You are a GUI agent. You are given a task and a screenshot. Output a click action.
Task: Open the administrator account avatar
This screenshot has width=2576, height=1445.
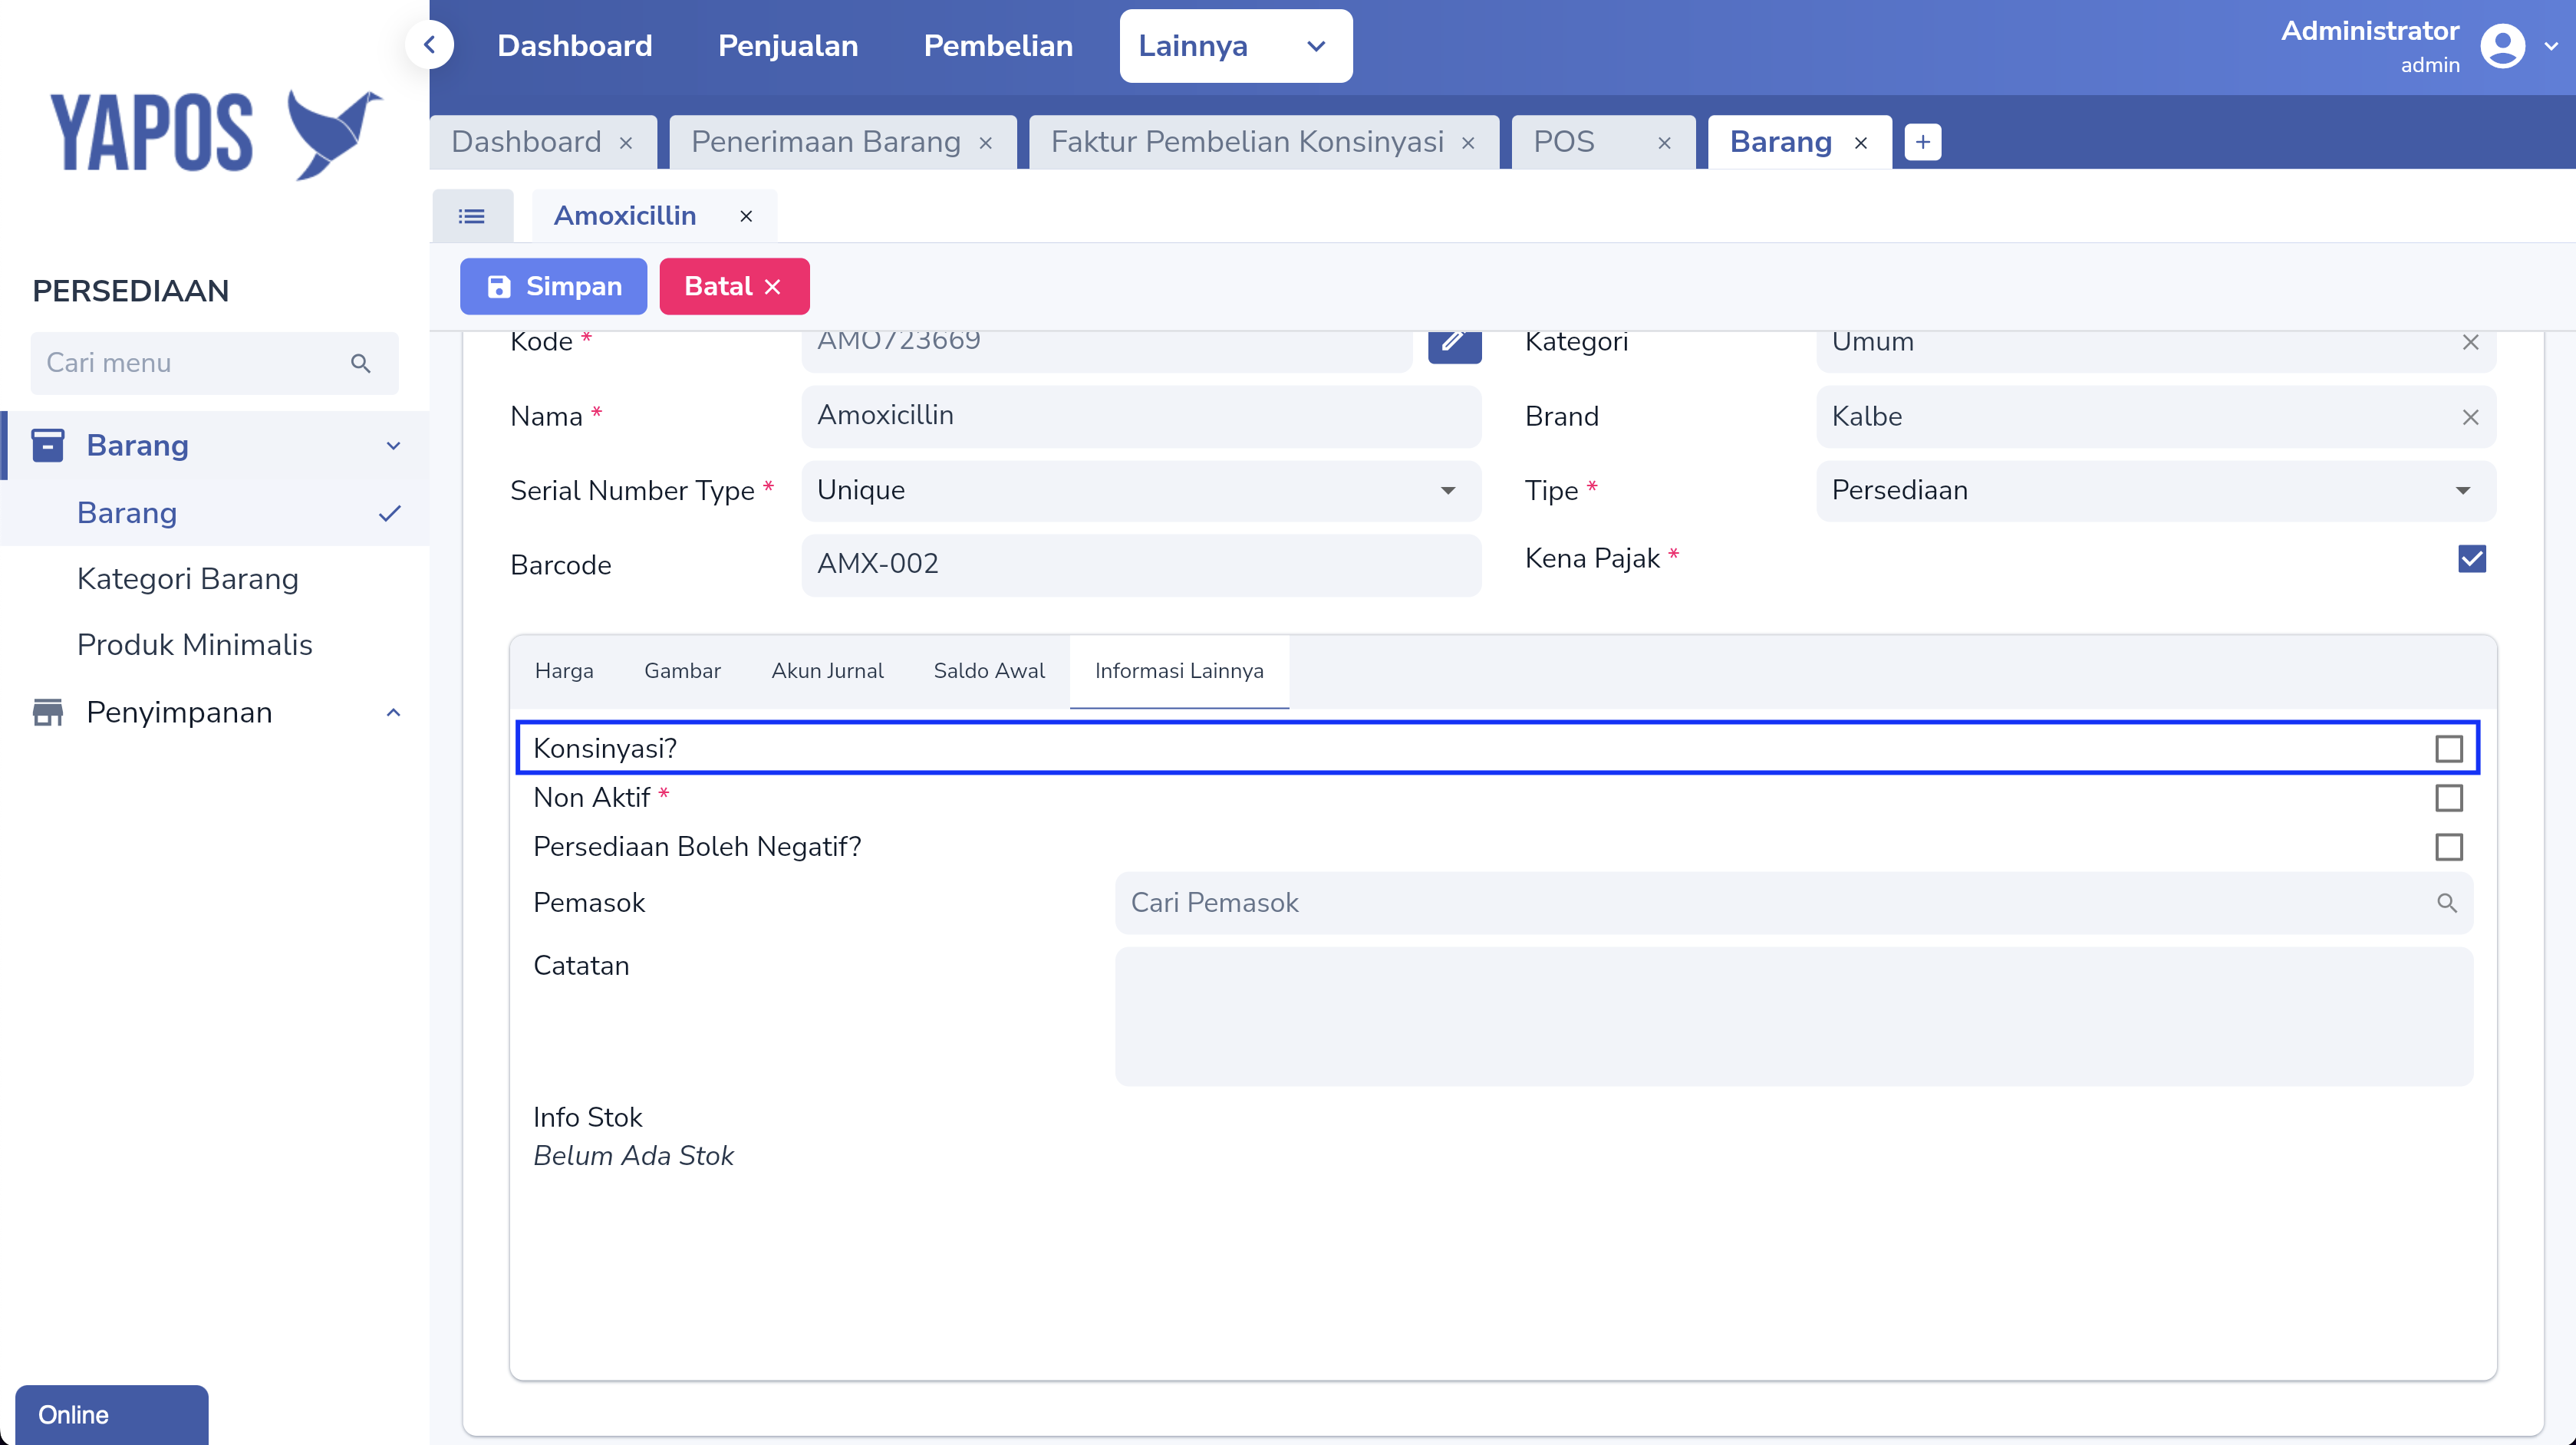pos(2502,46)
